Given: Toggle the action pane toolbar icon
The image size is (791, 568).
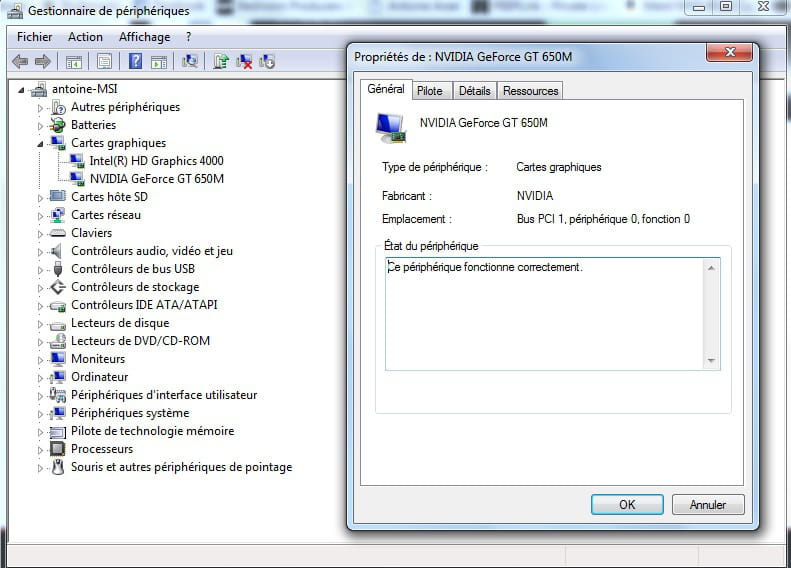Looking at the screenshot, I should pos(158,62).
